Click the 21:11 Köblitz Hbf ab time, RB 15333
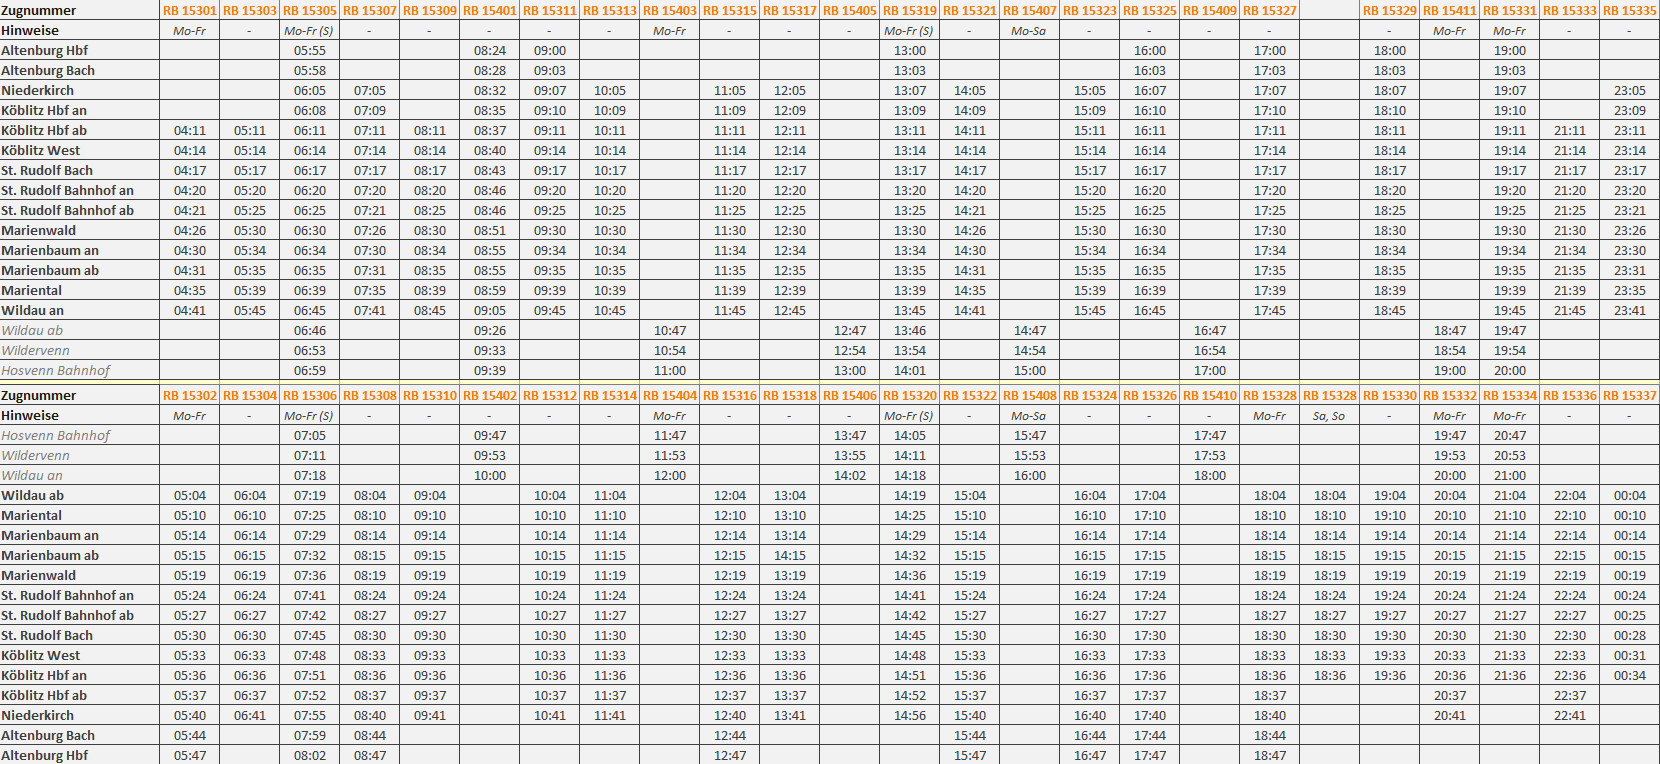1660x764 pixels. point(1570,130)
